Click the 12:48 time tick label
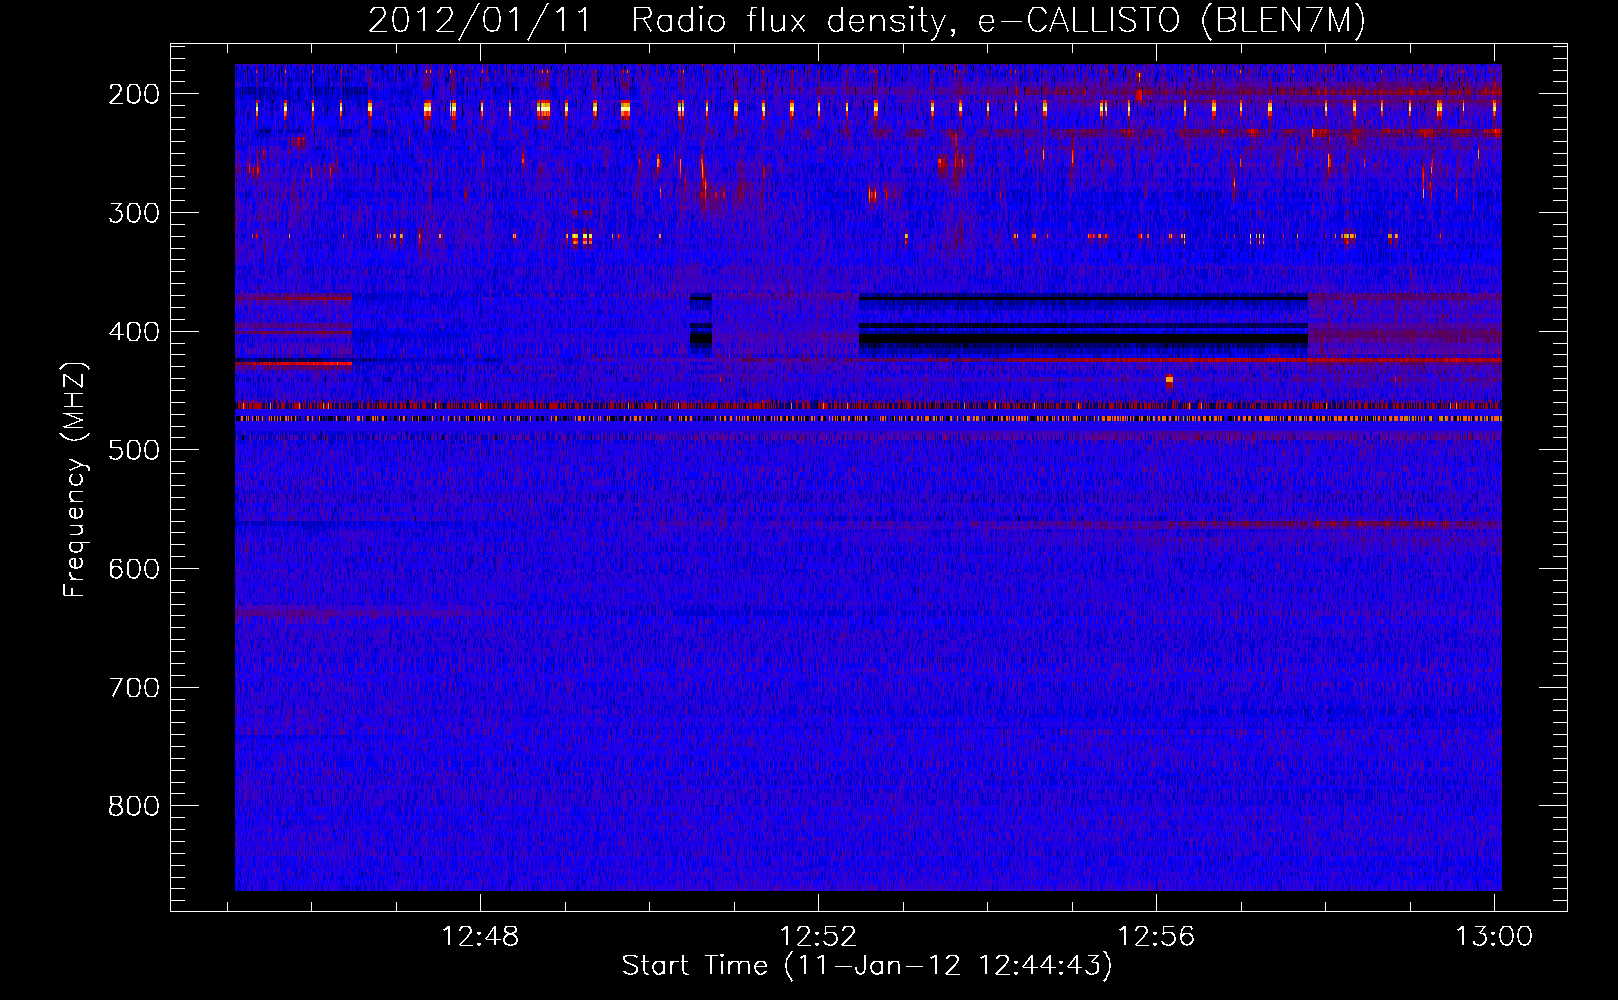This screenshot has height=1000, width=1618. [480, 937]
